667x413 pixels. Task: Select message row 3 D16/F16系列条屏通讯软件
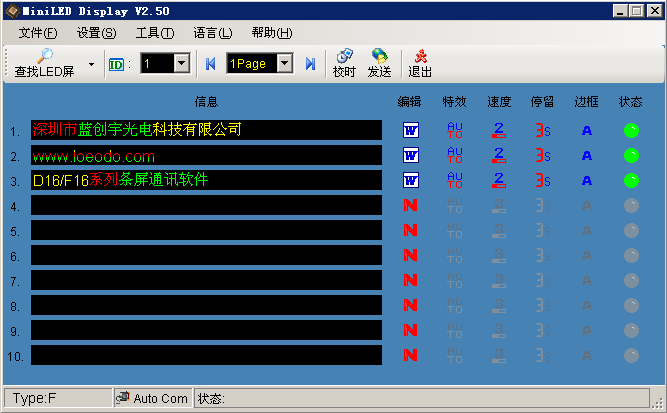tap(206, 180)
